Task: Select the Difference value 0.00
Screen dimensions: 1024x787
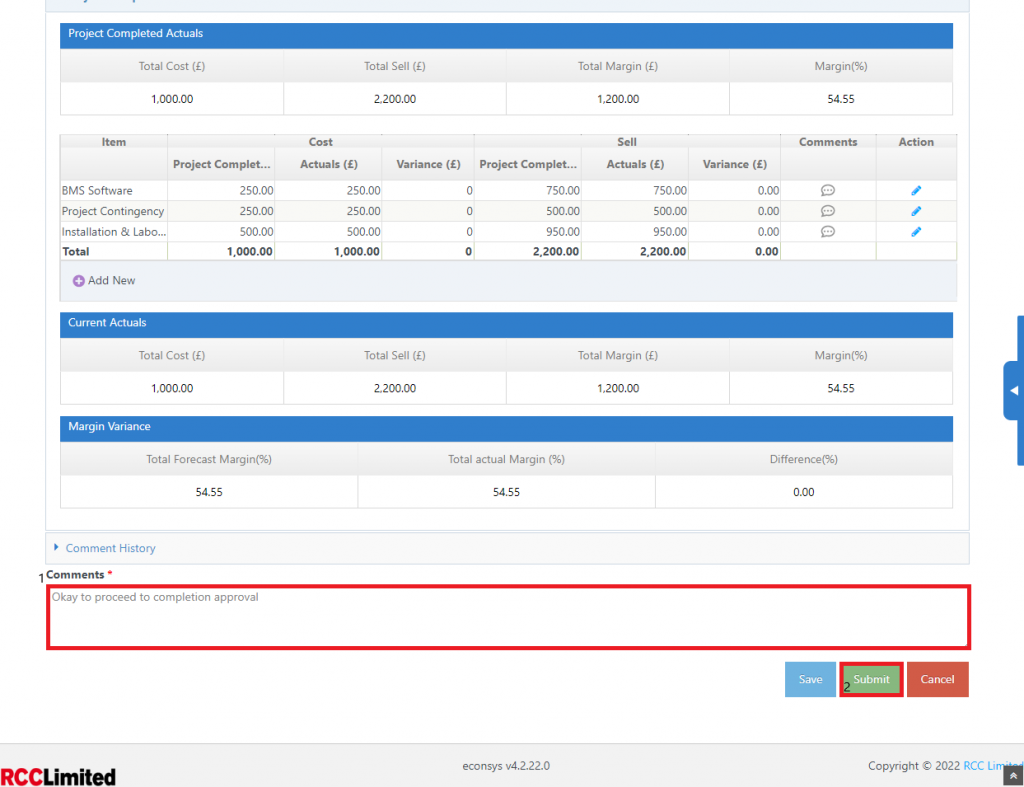Action: (803, 492)
